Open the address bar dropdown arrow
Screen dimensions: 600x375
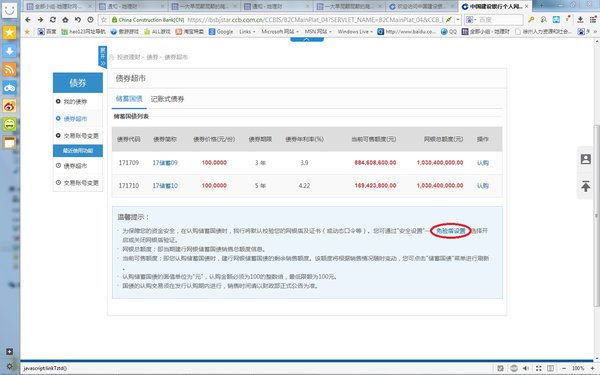[x=458, y=20]
